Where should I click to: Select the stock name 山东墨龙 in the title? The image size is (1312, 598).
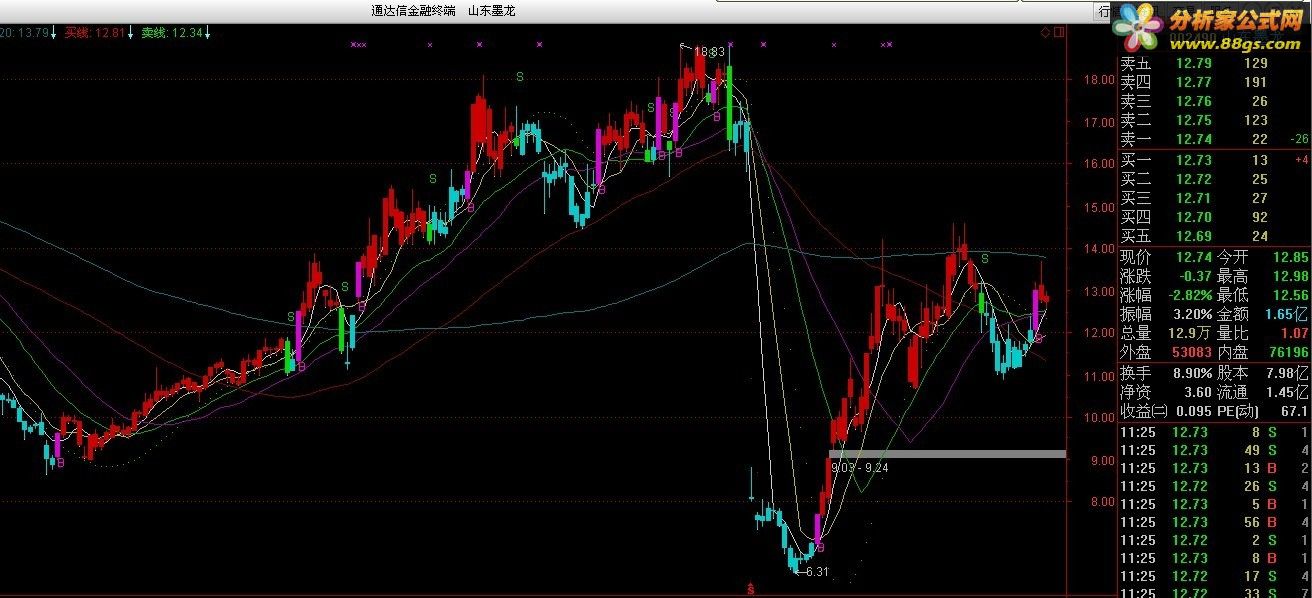click(493, 12)
